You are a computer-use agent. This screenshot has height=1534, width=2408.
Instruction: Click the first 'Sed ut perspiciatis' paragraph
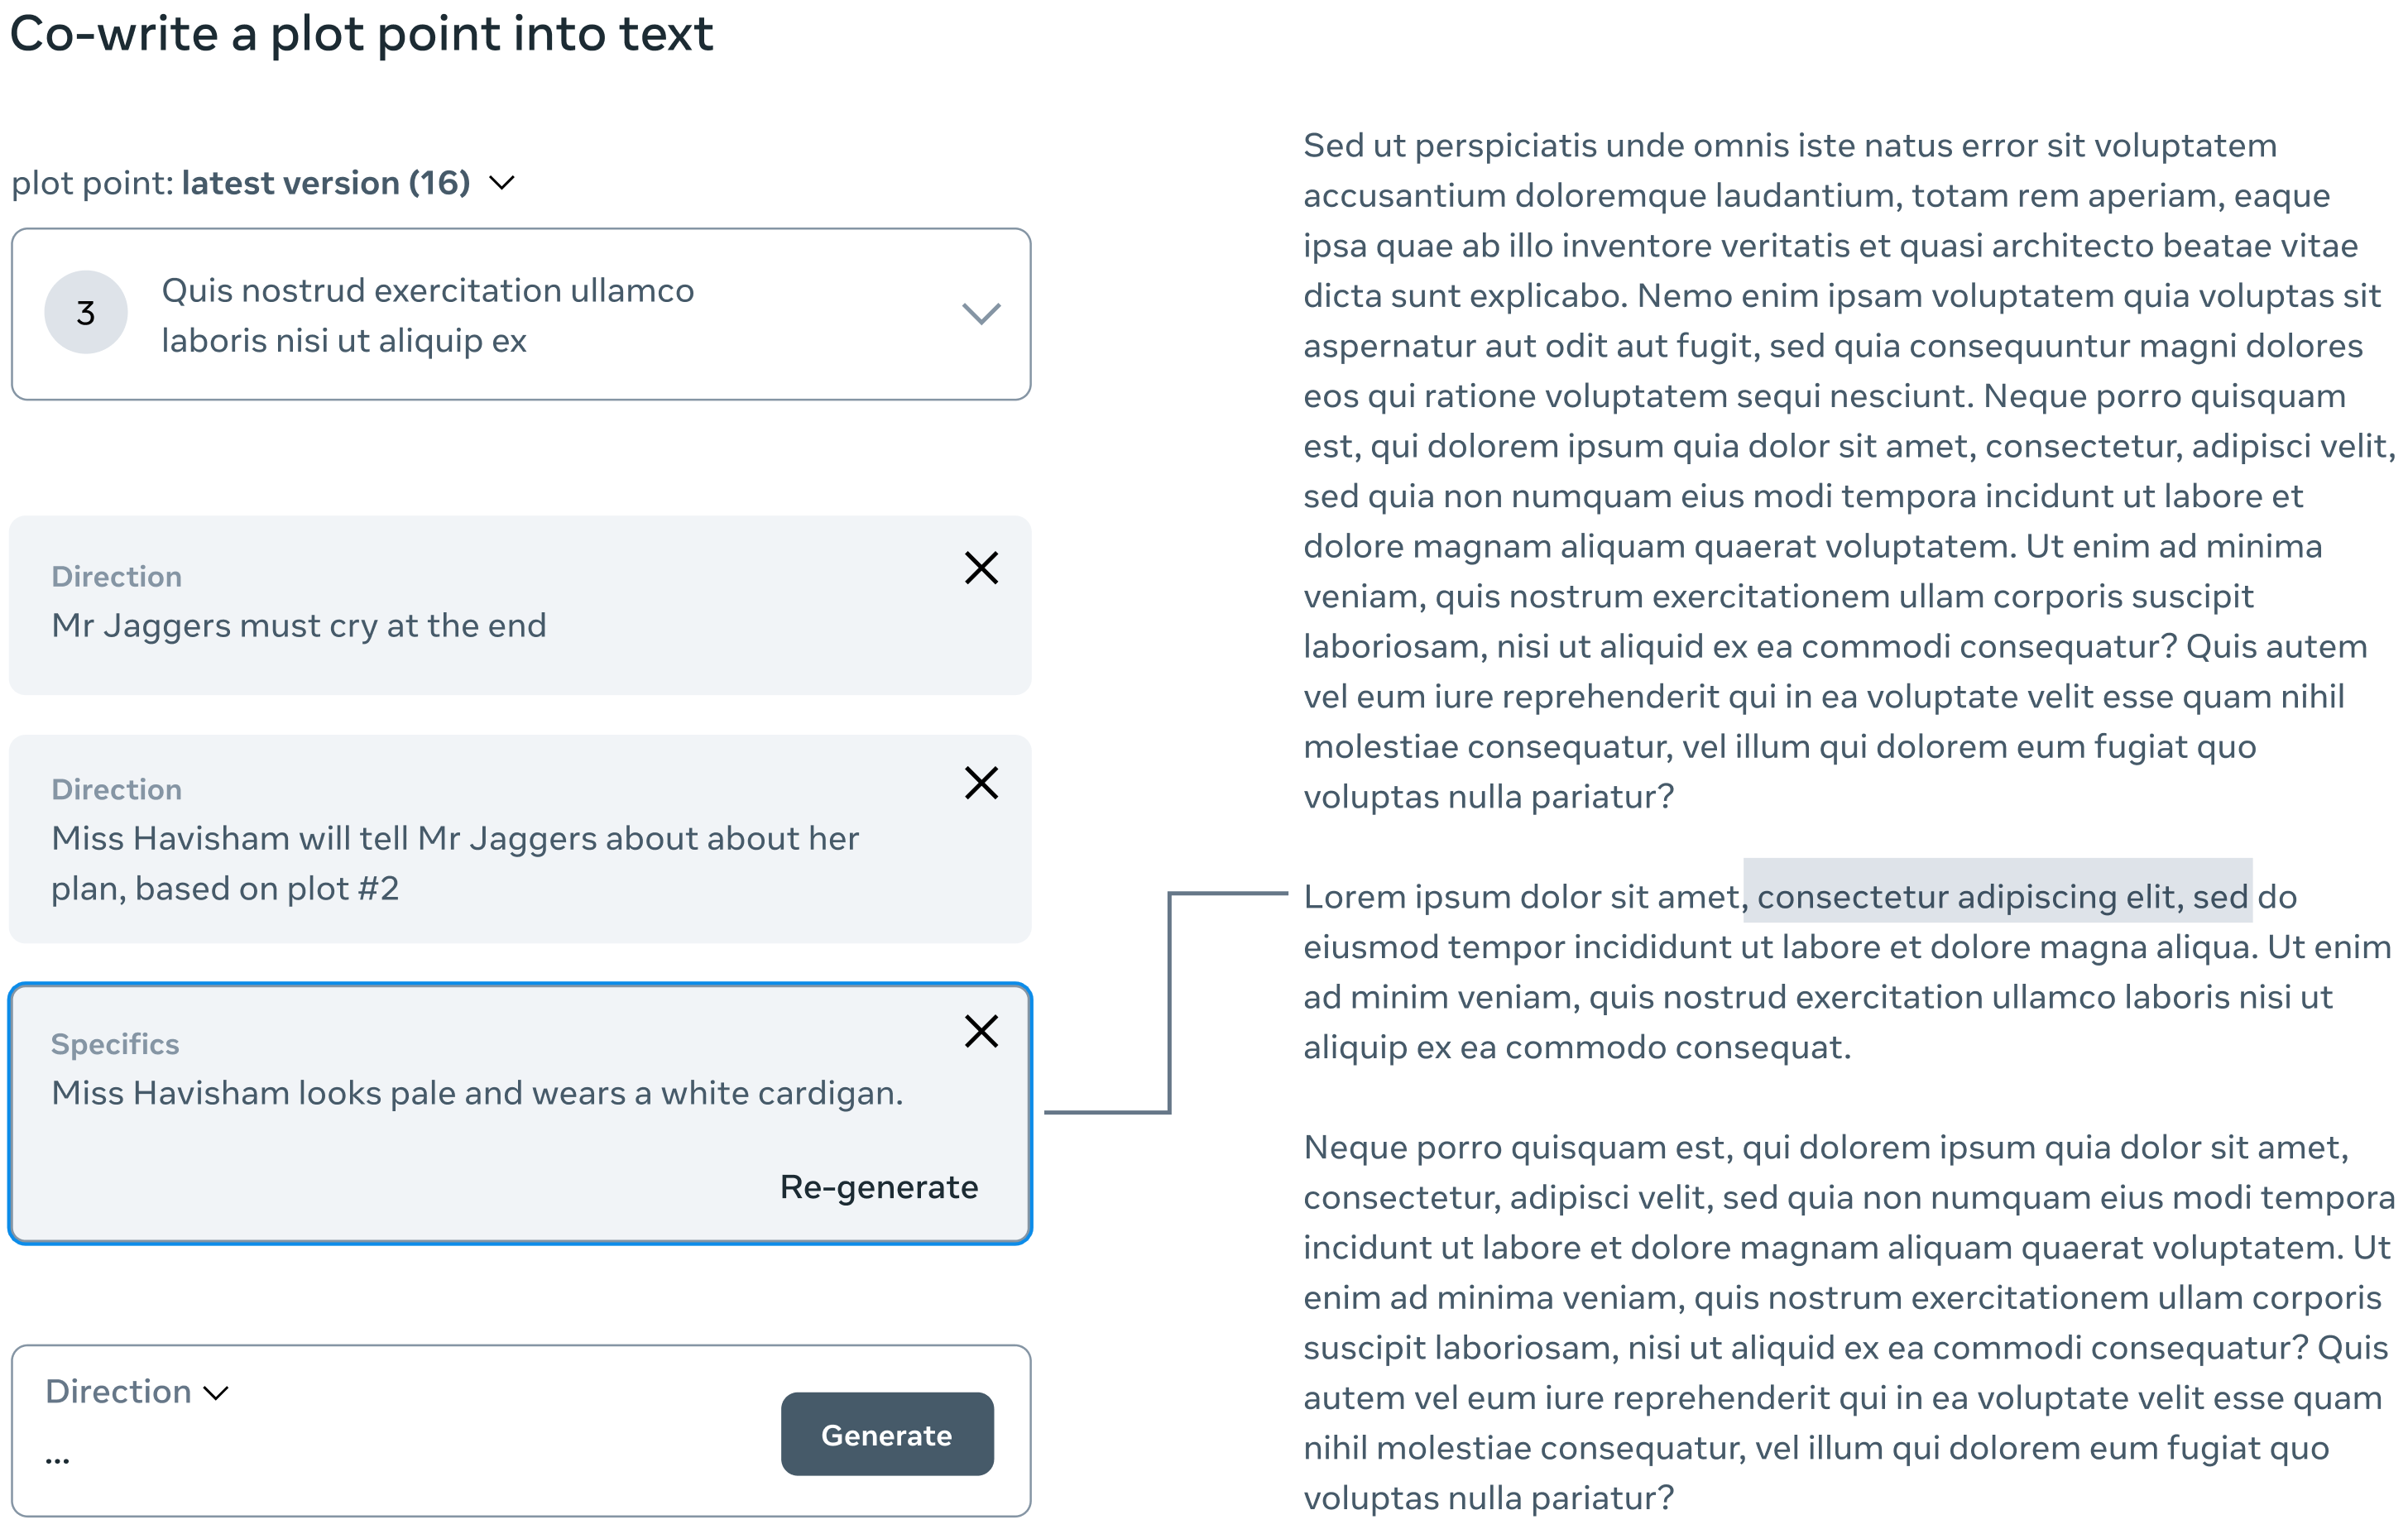[1840, 470]
